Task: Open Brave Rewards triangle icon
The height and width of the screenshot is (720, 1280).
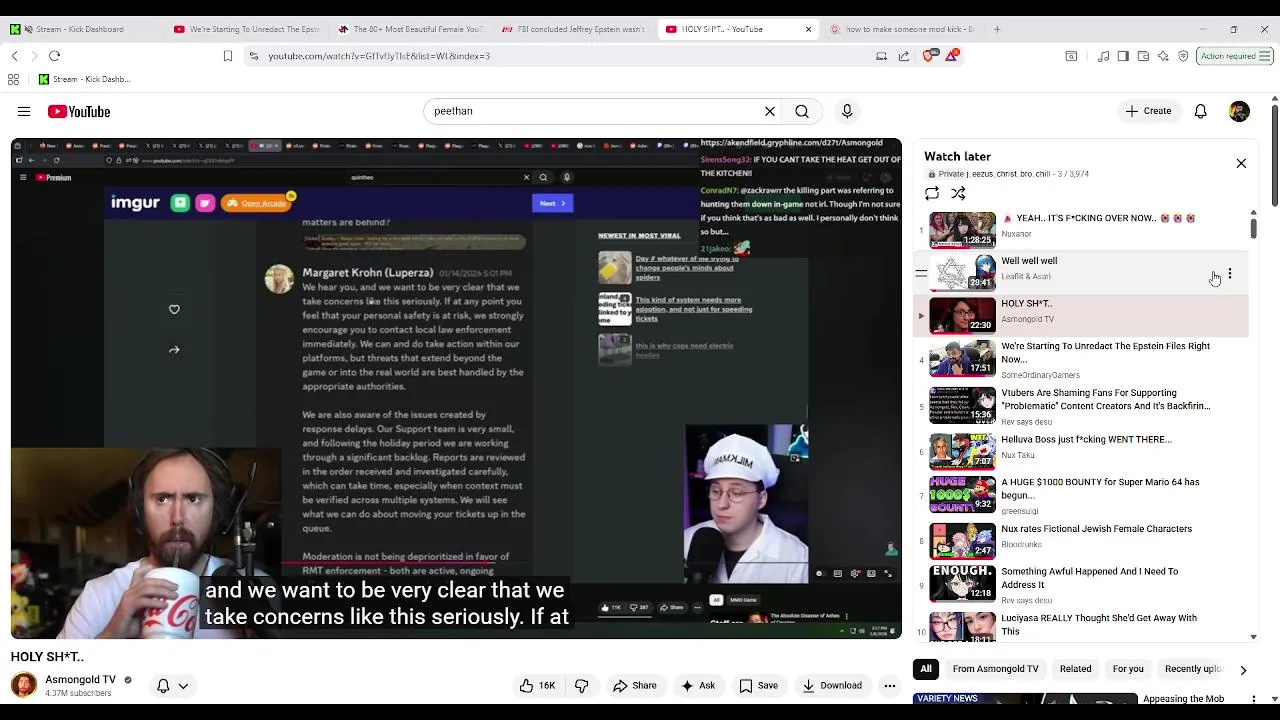Action: (951, 56)
